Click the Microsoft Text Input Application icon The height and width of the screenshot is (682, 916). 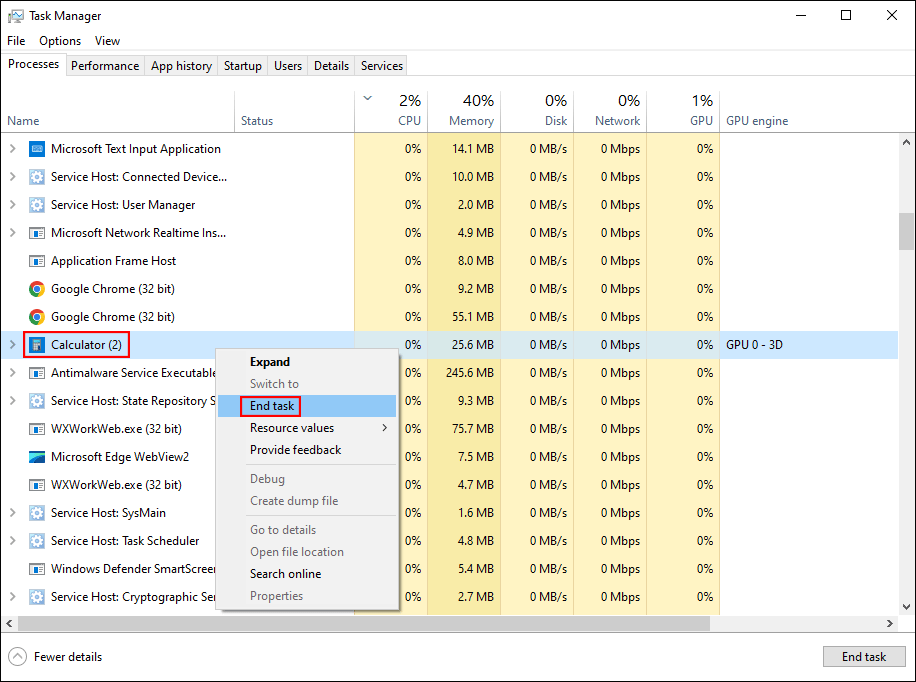click(37, 149)
